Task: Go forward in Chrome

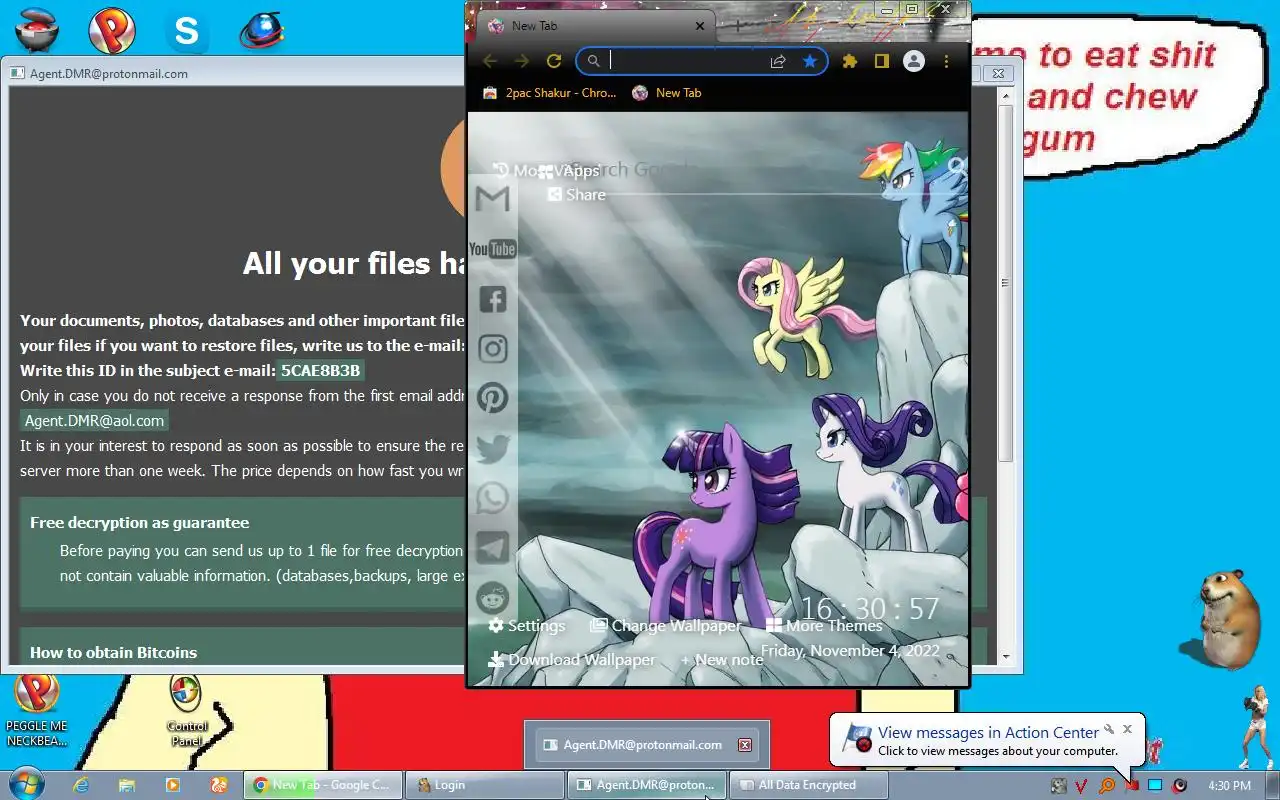Action: point(522,61)
